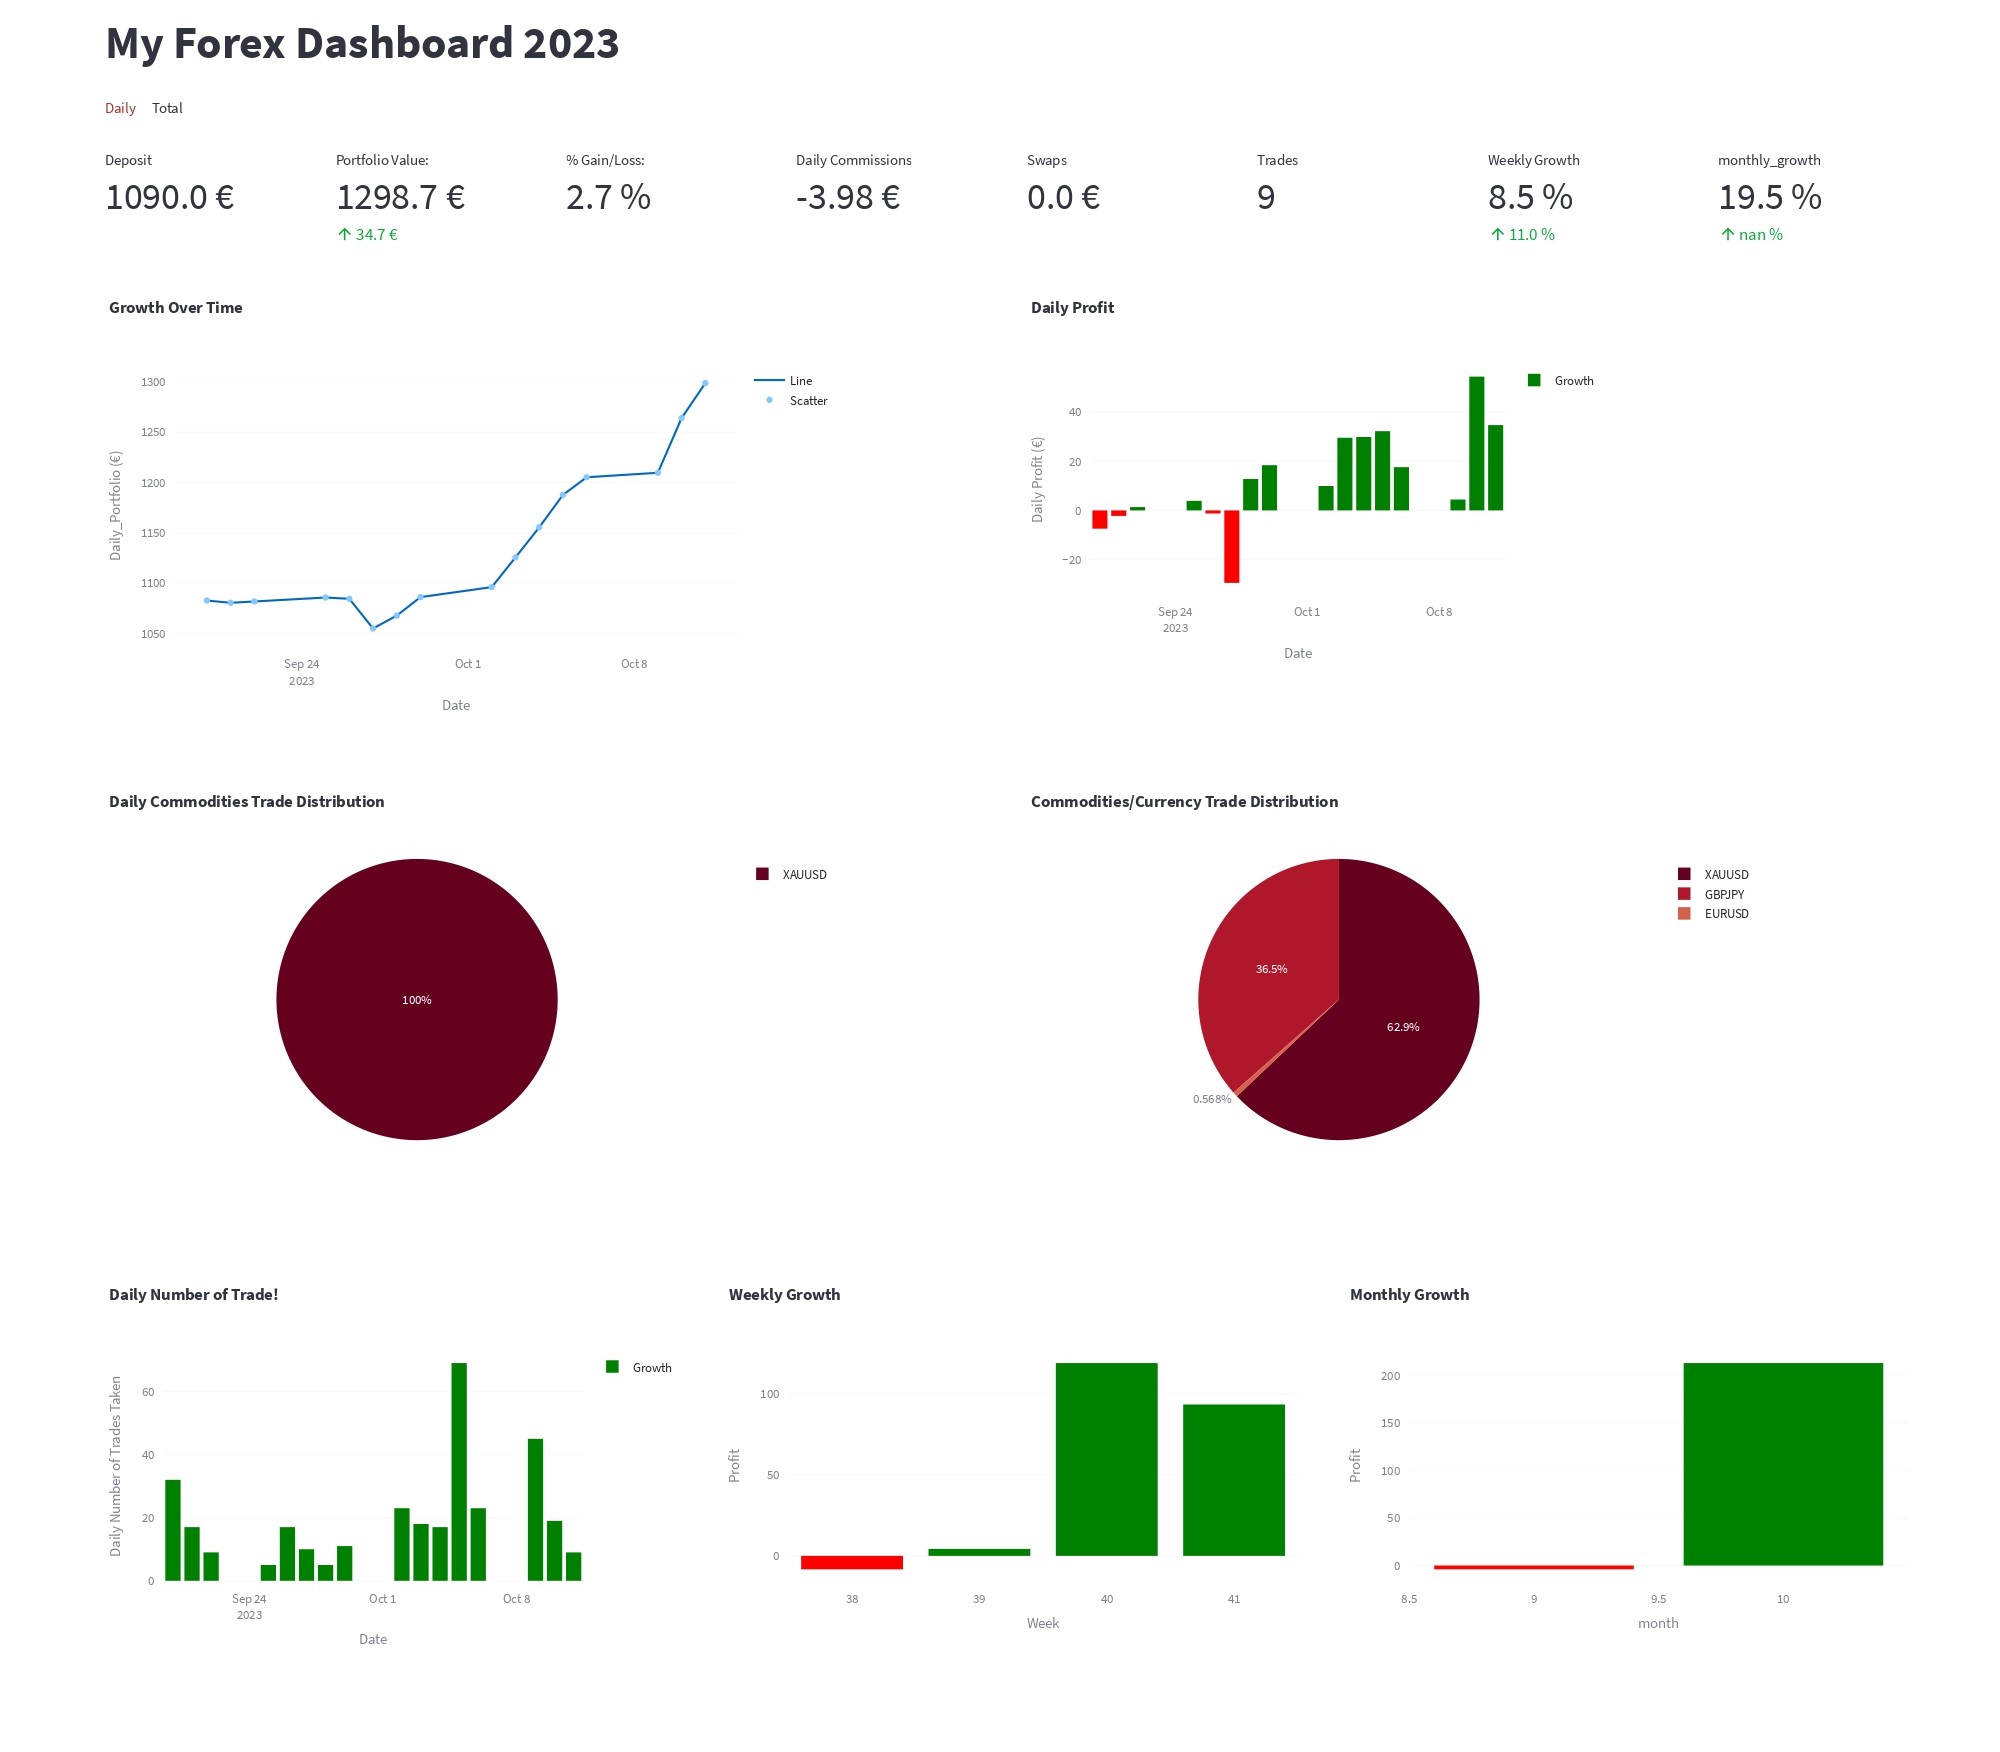Toggle the Line legend entry in Growth chart
The width and height of the screenshot is (2000, 1752).
click(784, 381)
